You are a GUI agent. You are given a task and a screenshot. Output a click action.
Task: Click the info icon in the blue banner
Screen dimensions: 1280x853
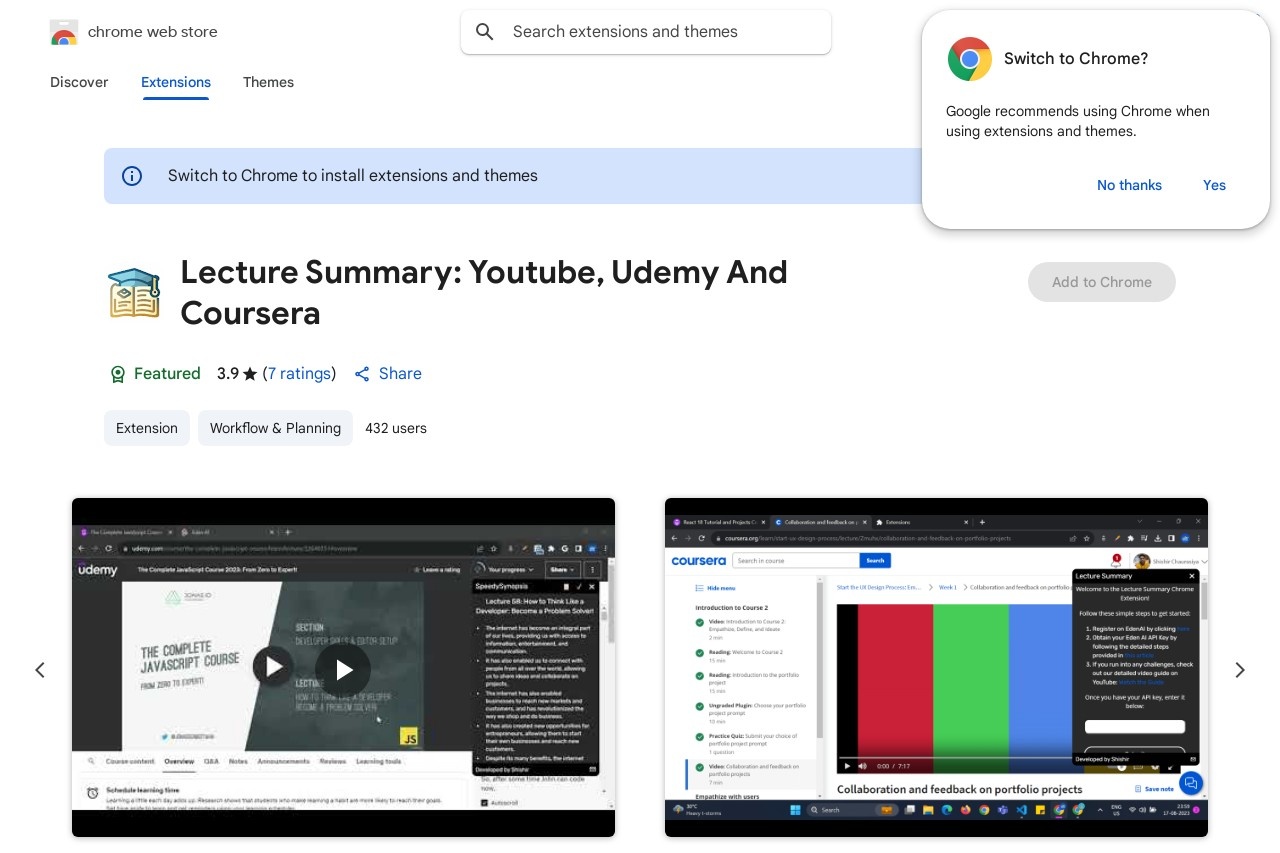(132, 176)
